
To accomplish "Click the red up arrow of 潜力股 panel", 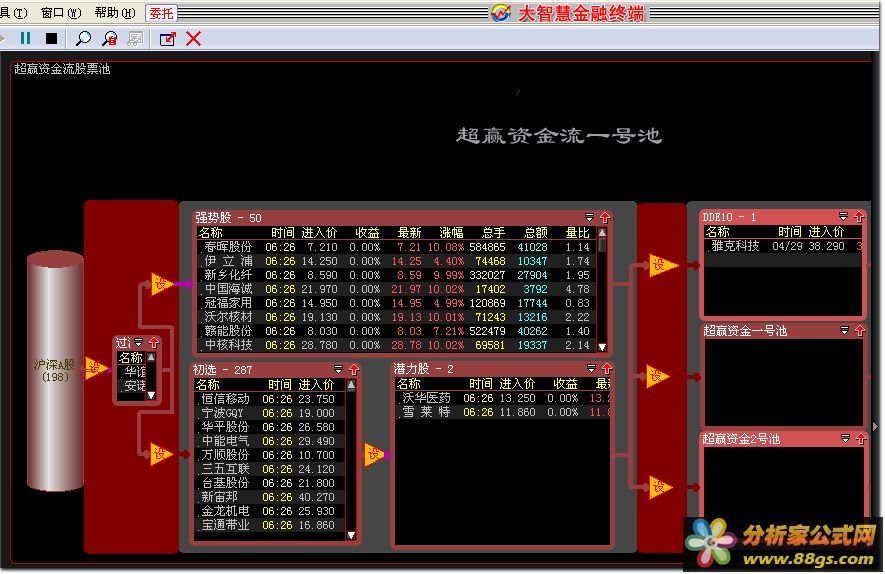I will pyautogui.click(x=607, y=369).
